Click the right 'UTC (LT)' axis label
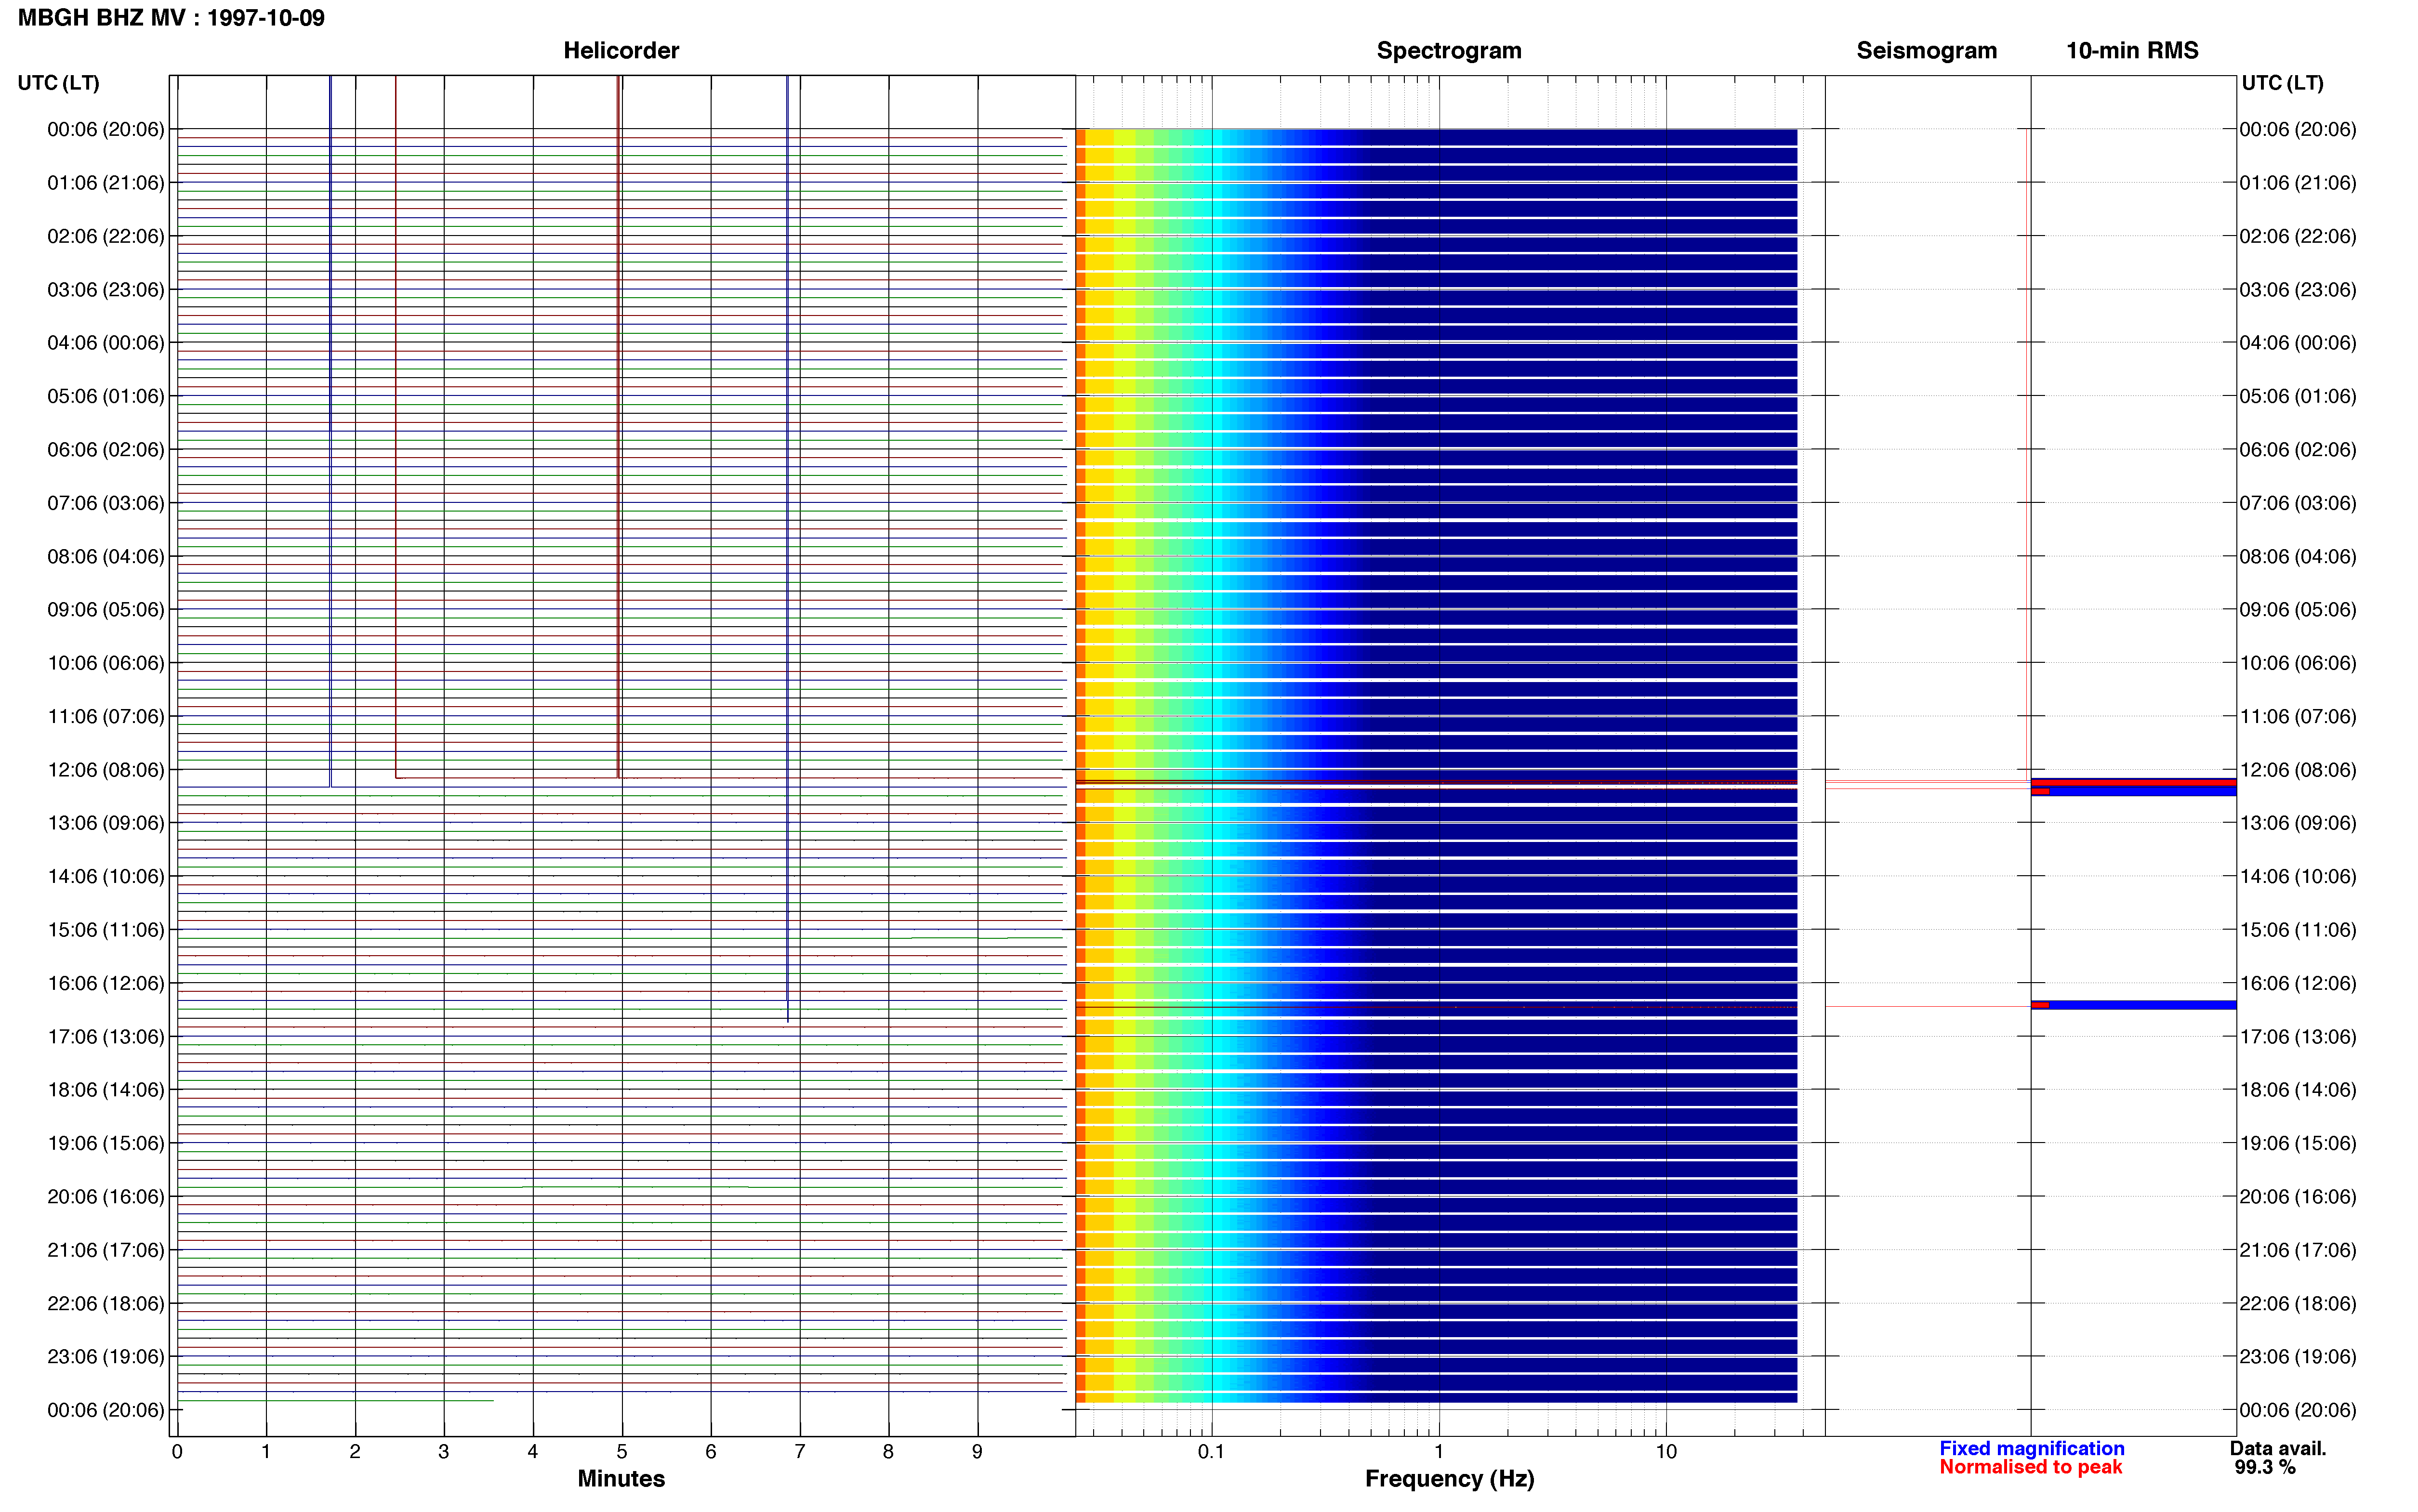 (2282, 83)
